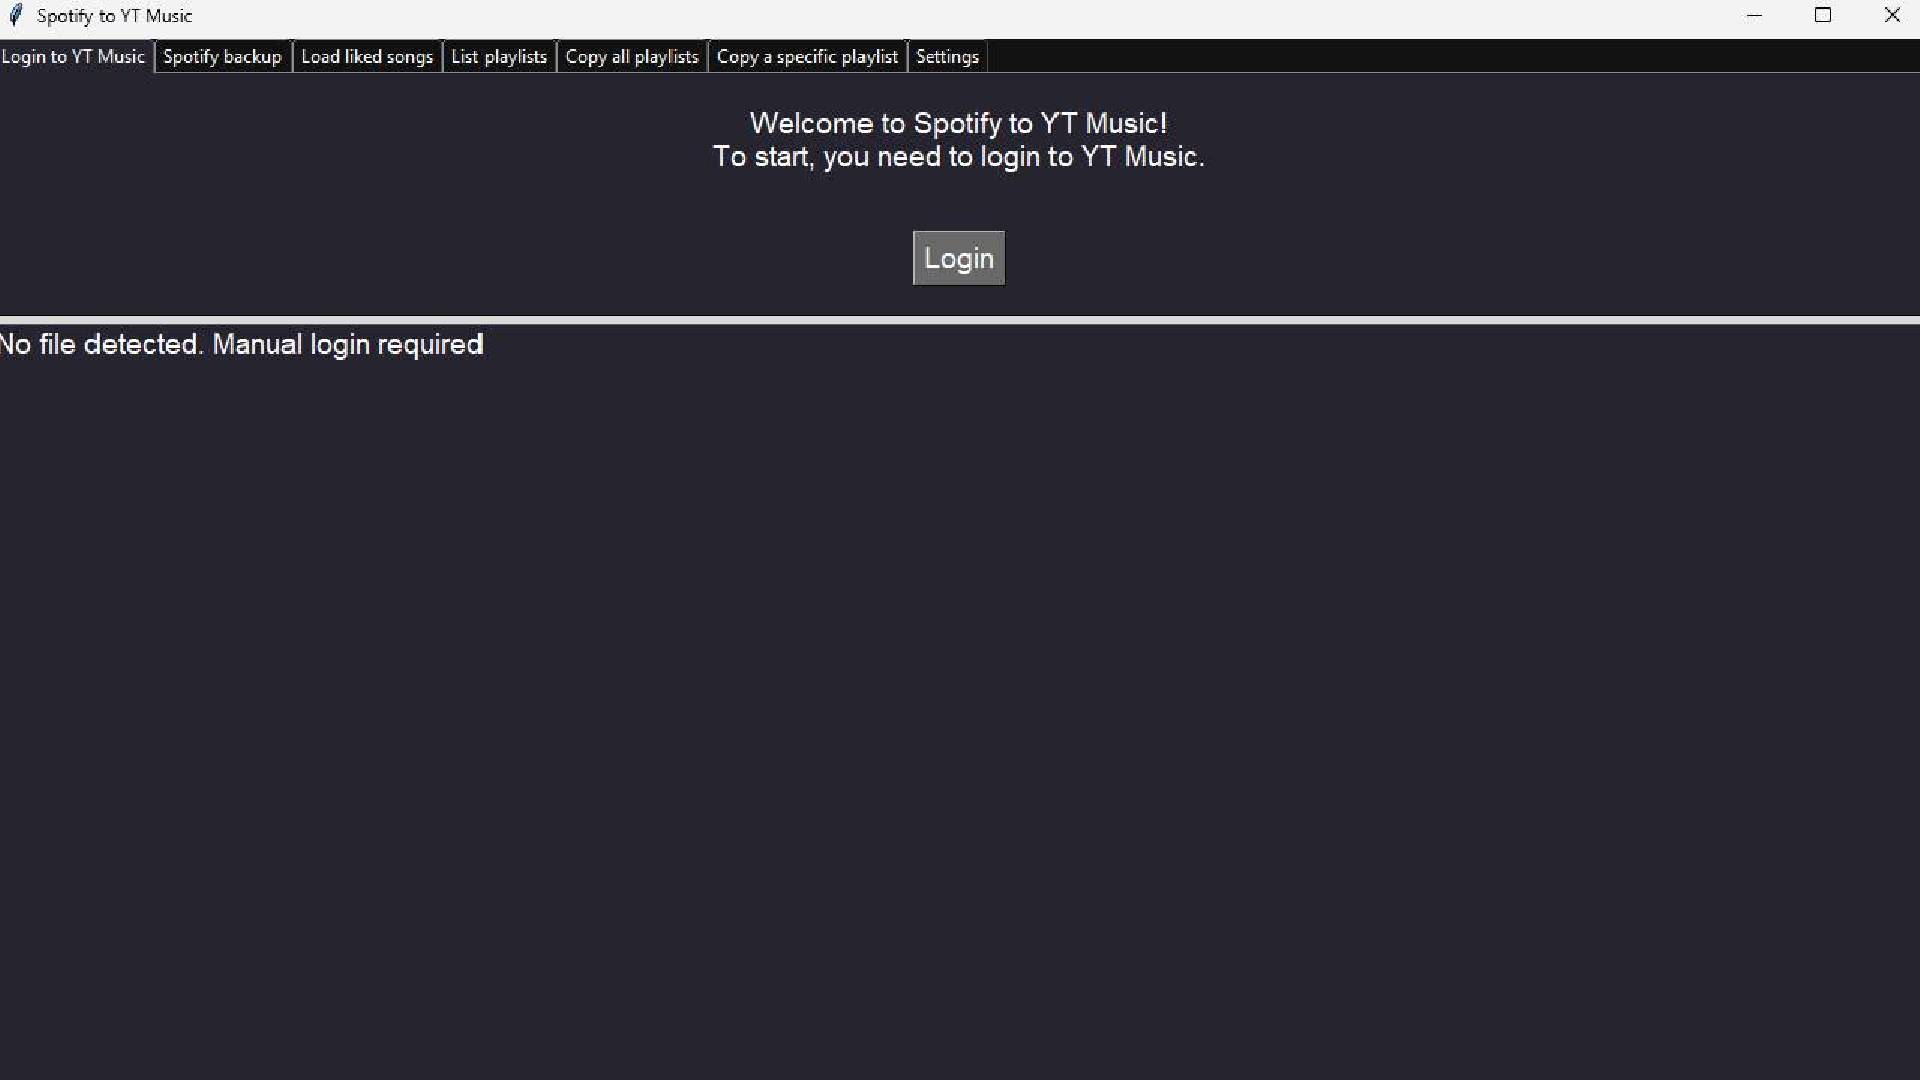Maximize the application window

coord(1823,15)
